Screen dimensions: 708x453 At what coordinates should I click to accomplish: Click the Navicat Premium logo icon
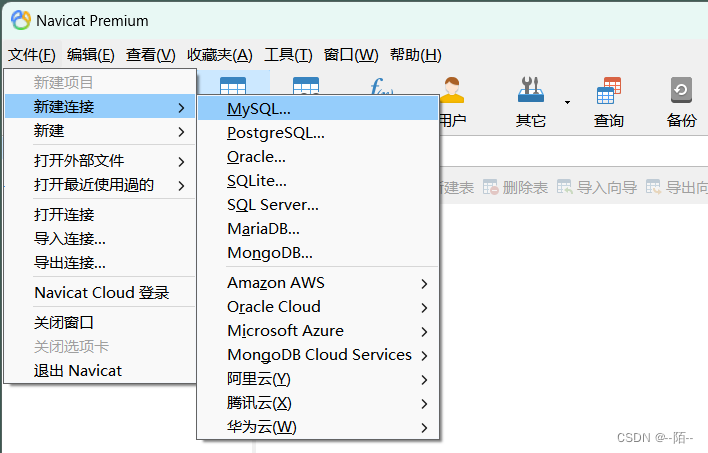(x=20, y=20)
